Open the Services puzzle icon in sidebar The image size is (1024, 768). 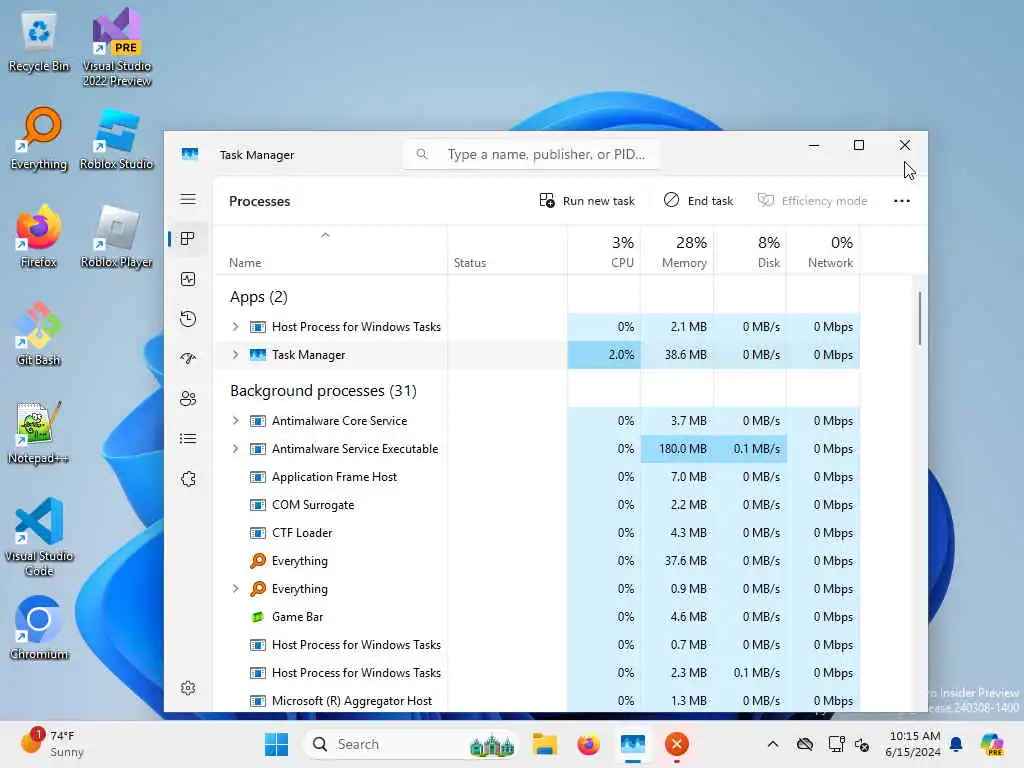point(188,479)
